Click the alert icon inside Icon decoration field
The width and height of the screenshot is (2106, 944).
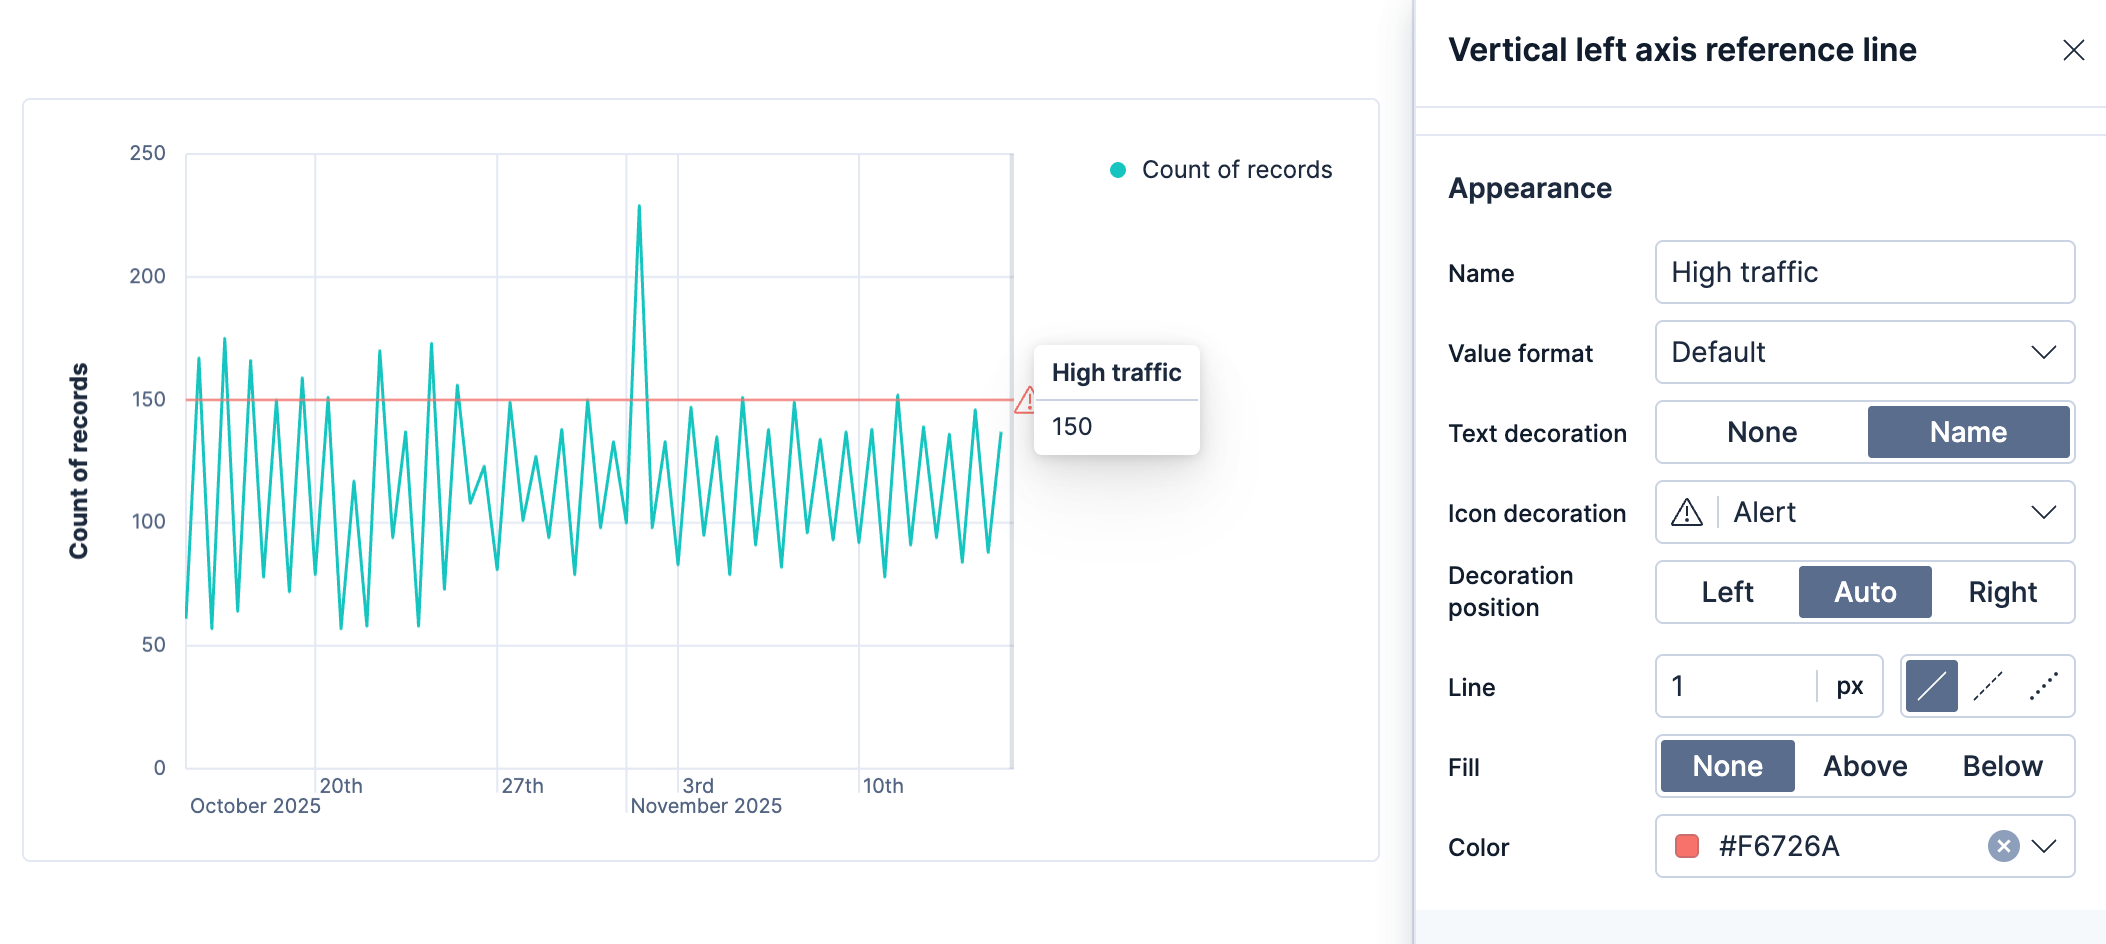(1687, 512)
